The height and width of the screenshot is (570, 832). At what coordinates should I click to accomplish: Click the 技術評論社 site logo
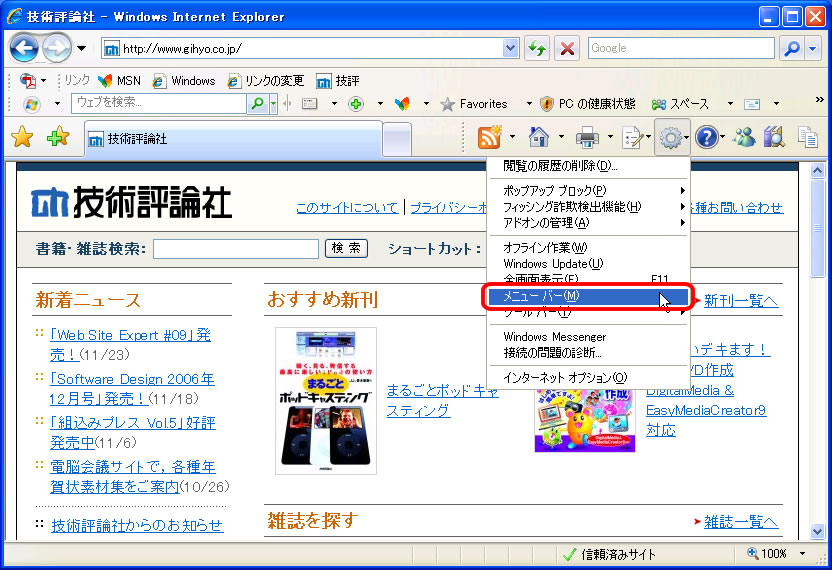coord(132,203)
